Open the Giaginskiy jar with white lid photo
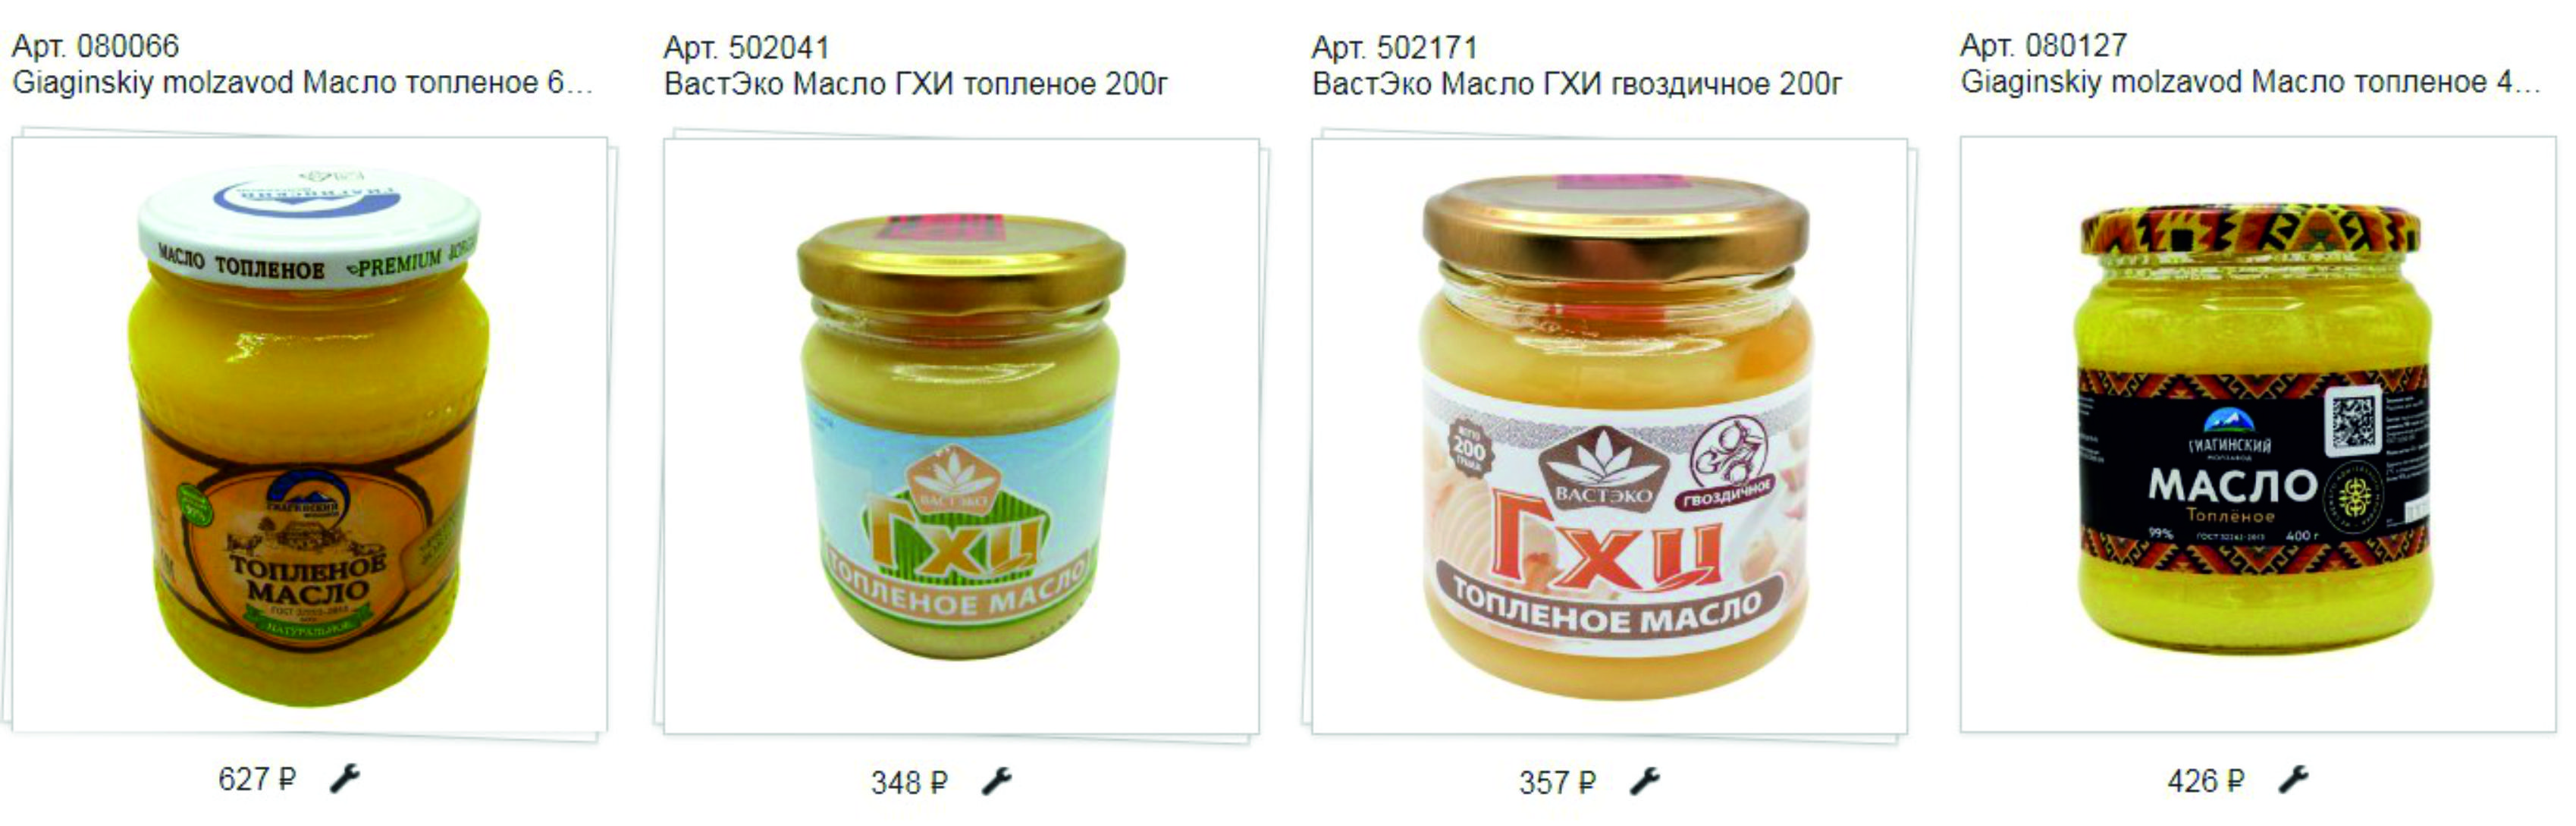The width and height of the screenshot is (2576, 826). click(309, 435)
